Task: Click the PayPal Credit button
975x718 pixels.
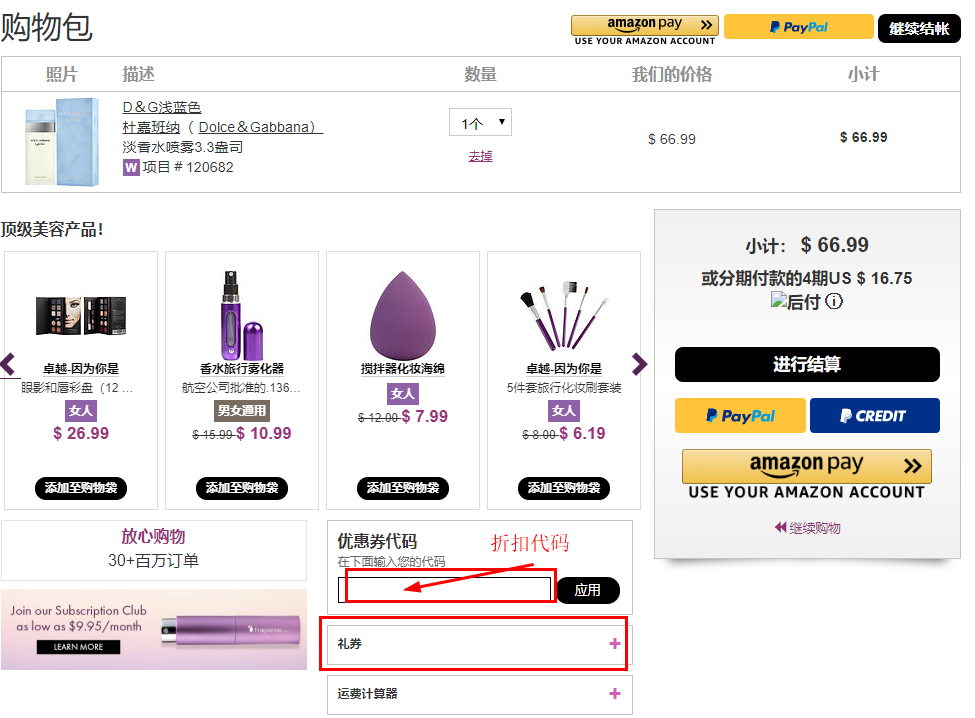Action: point(874,416)
